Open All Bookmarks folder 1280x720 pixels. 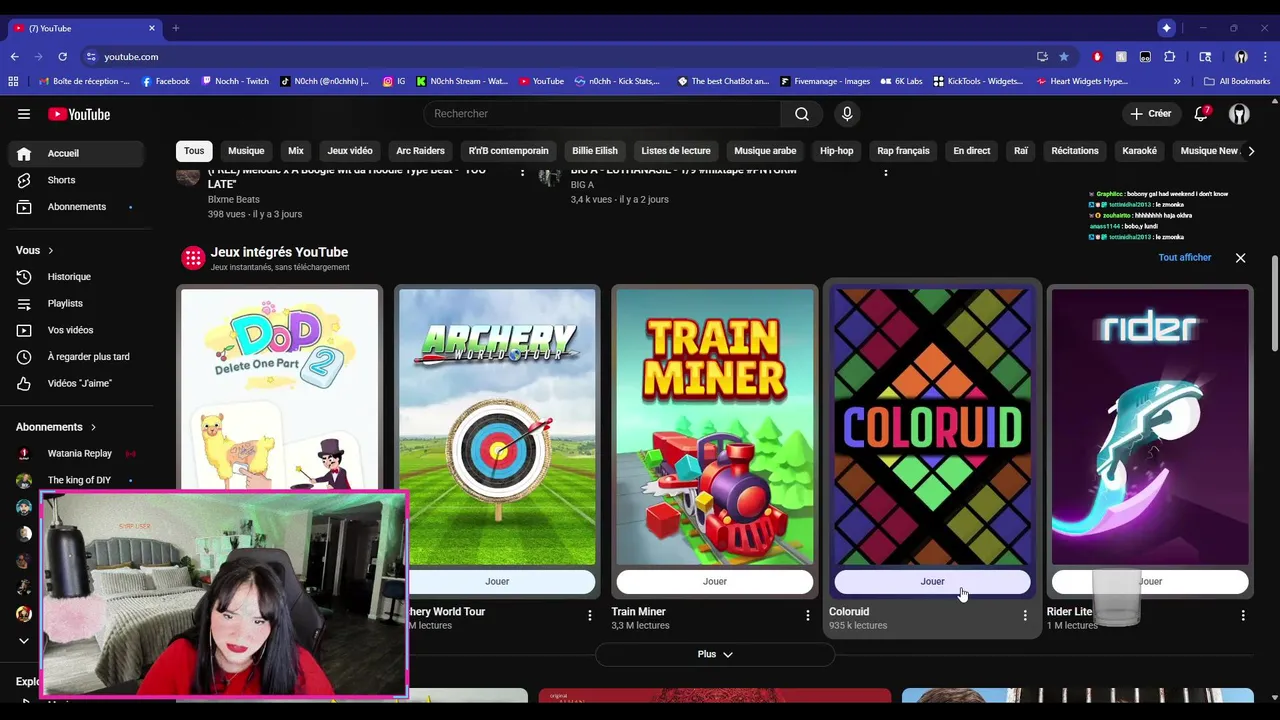coord(1237,81)
